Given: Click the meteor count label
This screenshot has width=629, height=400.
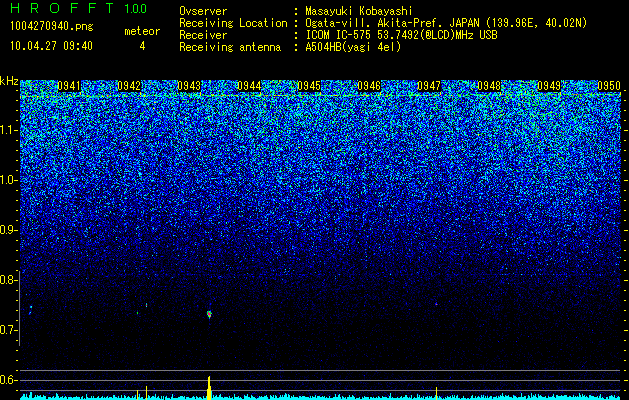Looking at the screenshot, I should point(142,31).
